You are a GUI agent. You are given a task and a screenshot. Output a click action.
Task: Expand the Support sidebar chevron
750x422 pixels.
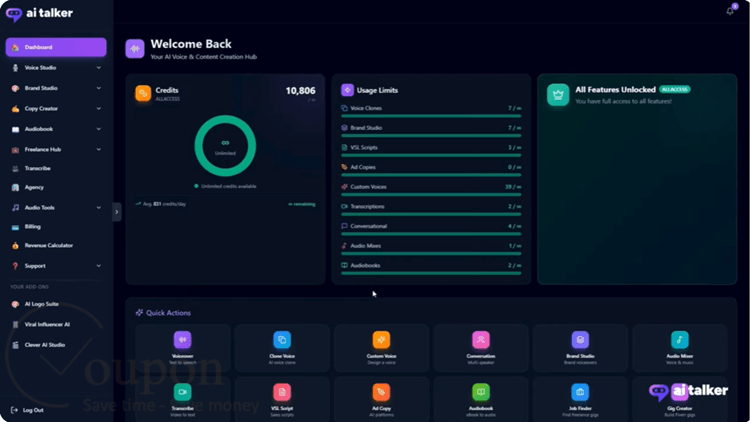pos(99,266)
